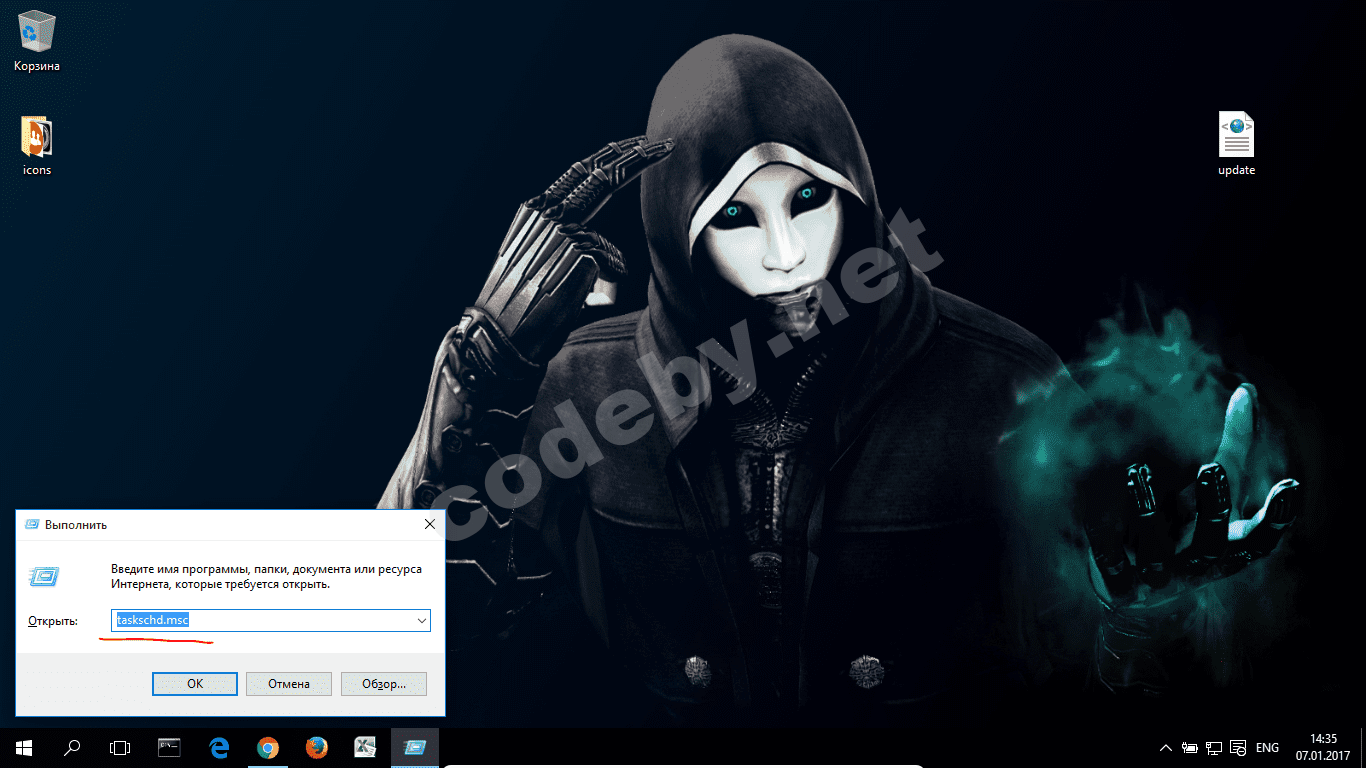
Task: Select the update file on the desktop
Action: 1236,143
